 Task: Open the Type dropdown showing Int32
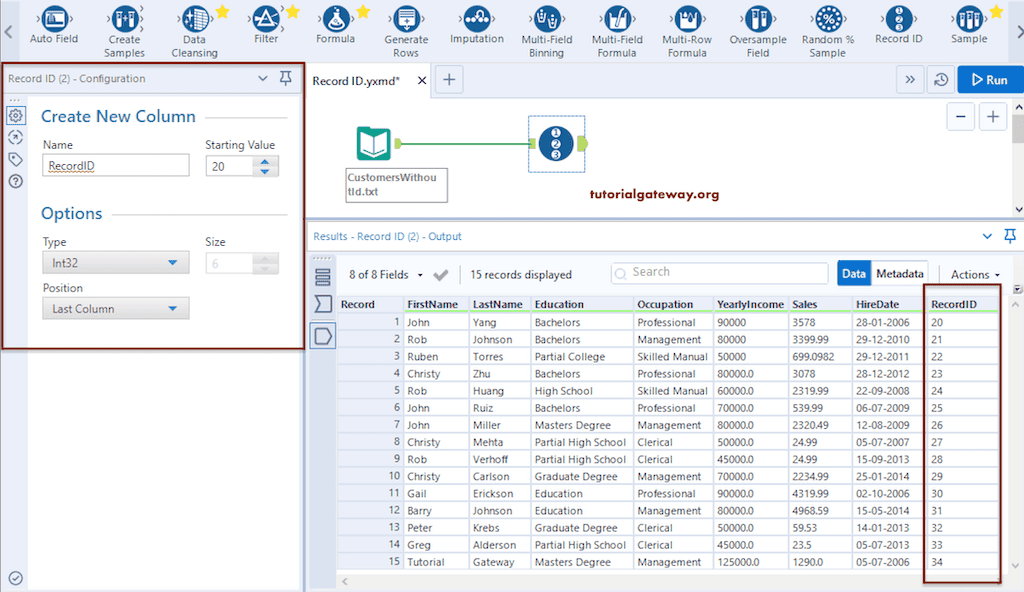(x=116, y=263)
